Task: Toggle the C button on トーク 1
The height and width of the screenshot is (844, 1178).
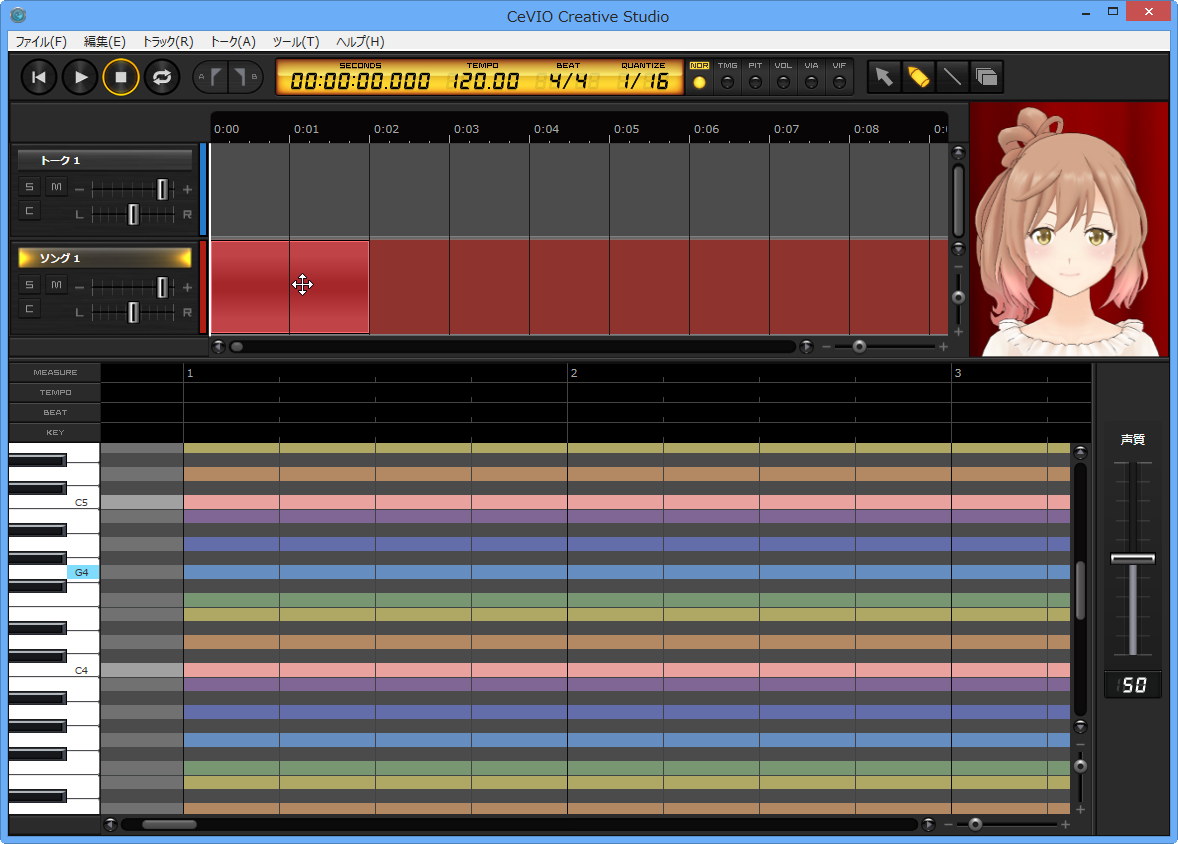Action: [29, 210]
